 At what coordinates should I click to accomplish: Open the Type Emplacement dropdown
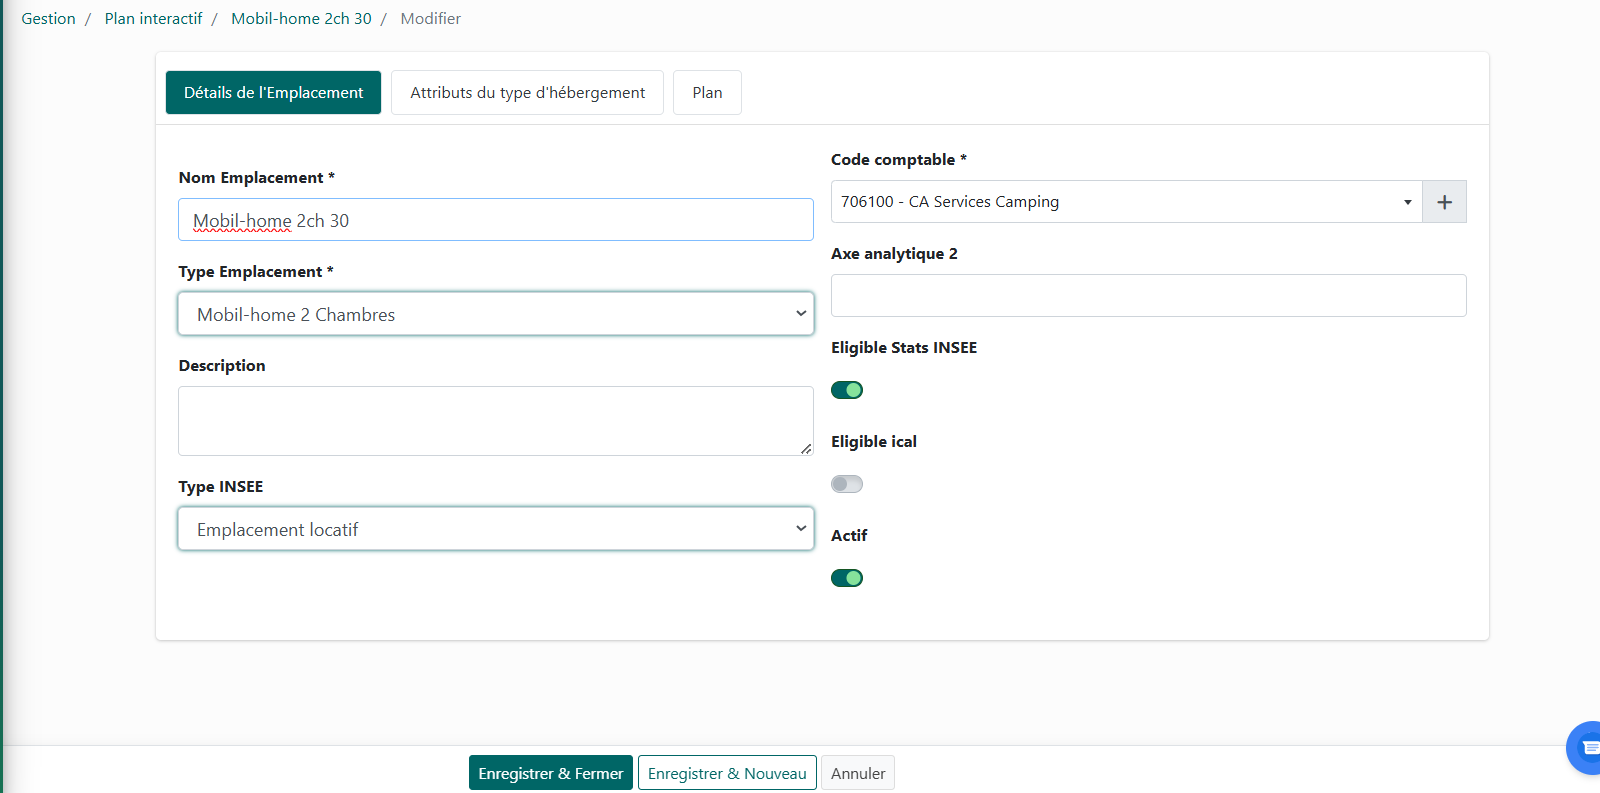coord(496,314)
